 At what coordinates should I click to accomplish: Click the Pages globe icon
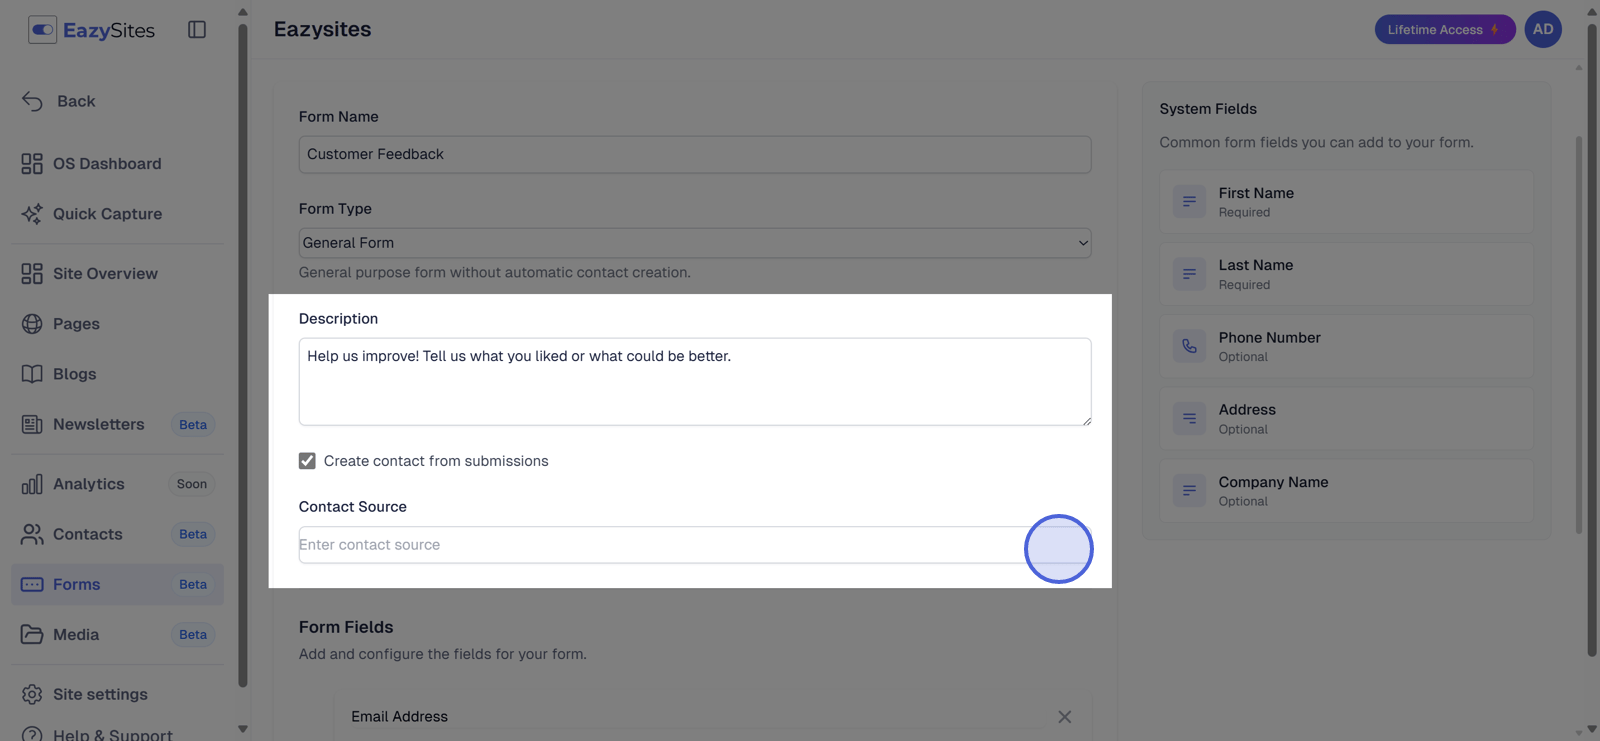point(32,324)
